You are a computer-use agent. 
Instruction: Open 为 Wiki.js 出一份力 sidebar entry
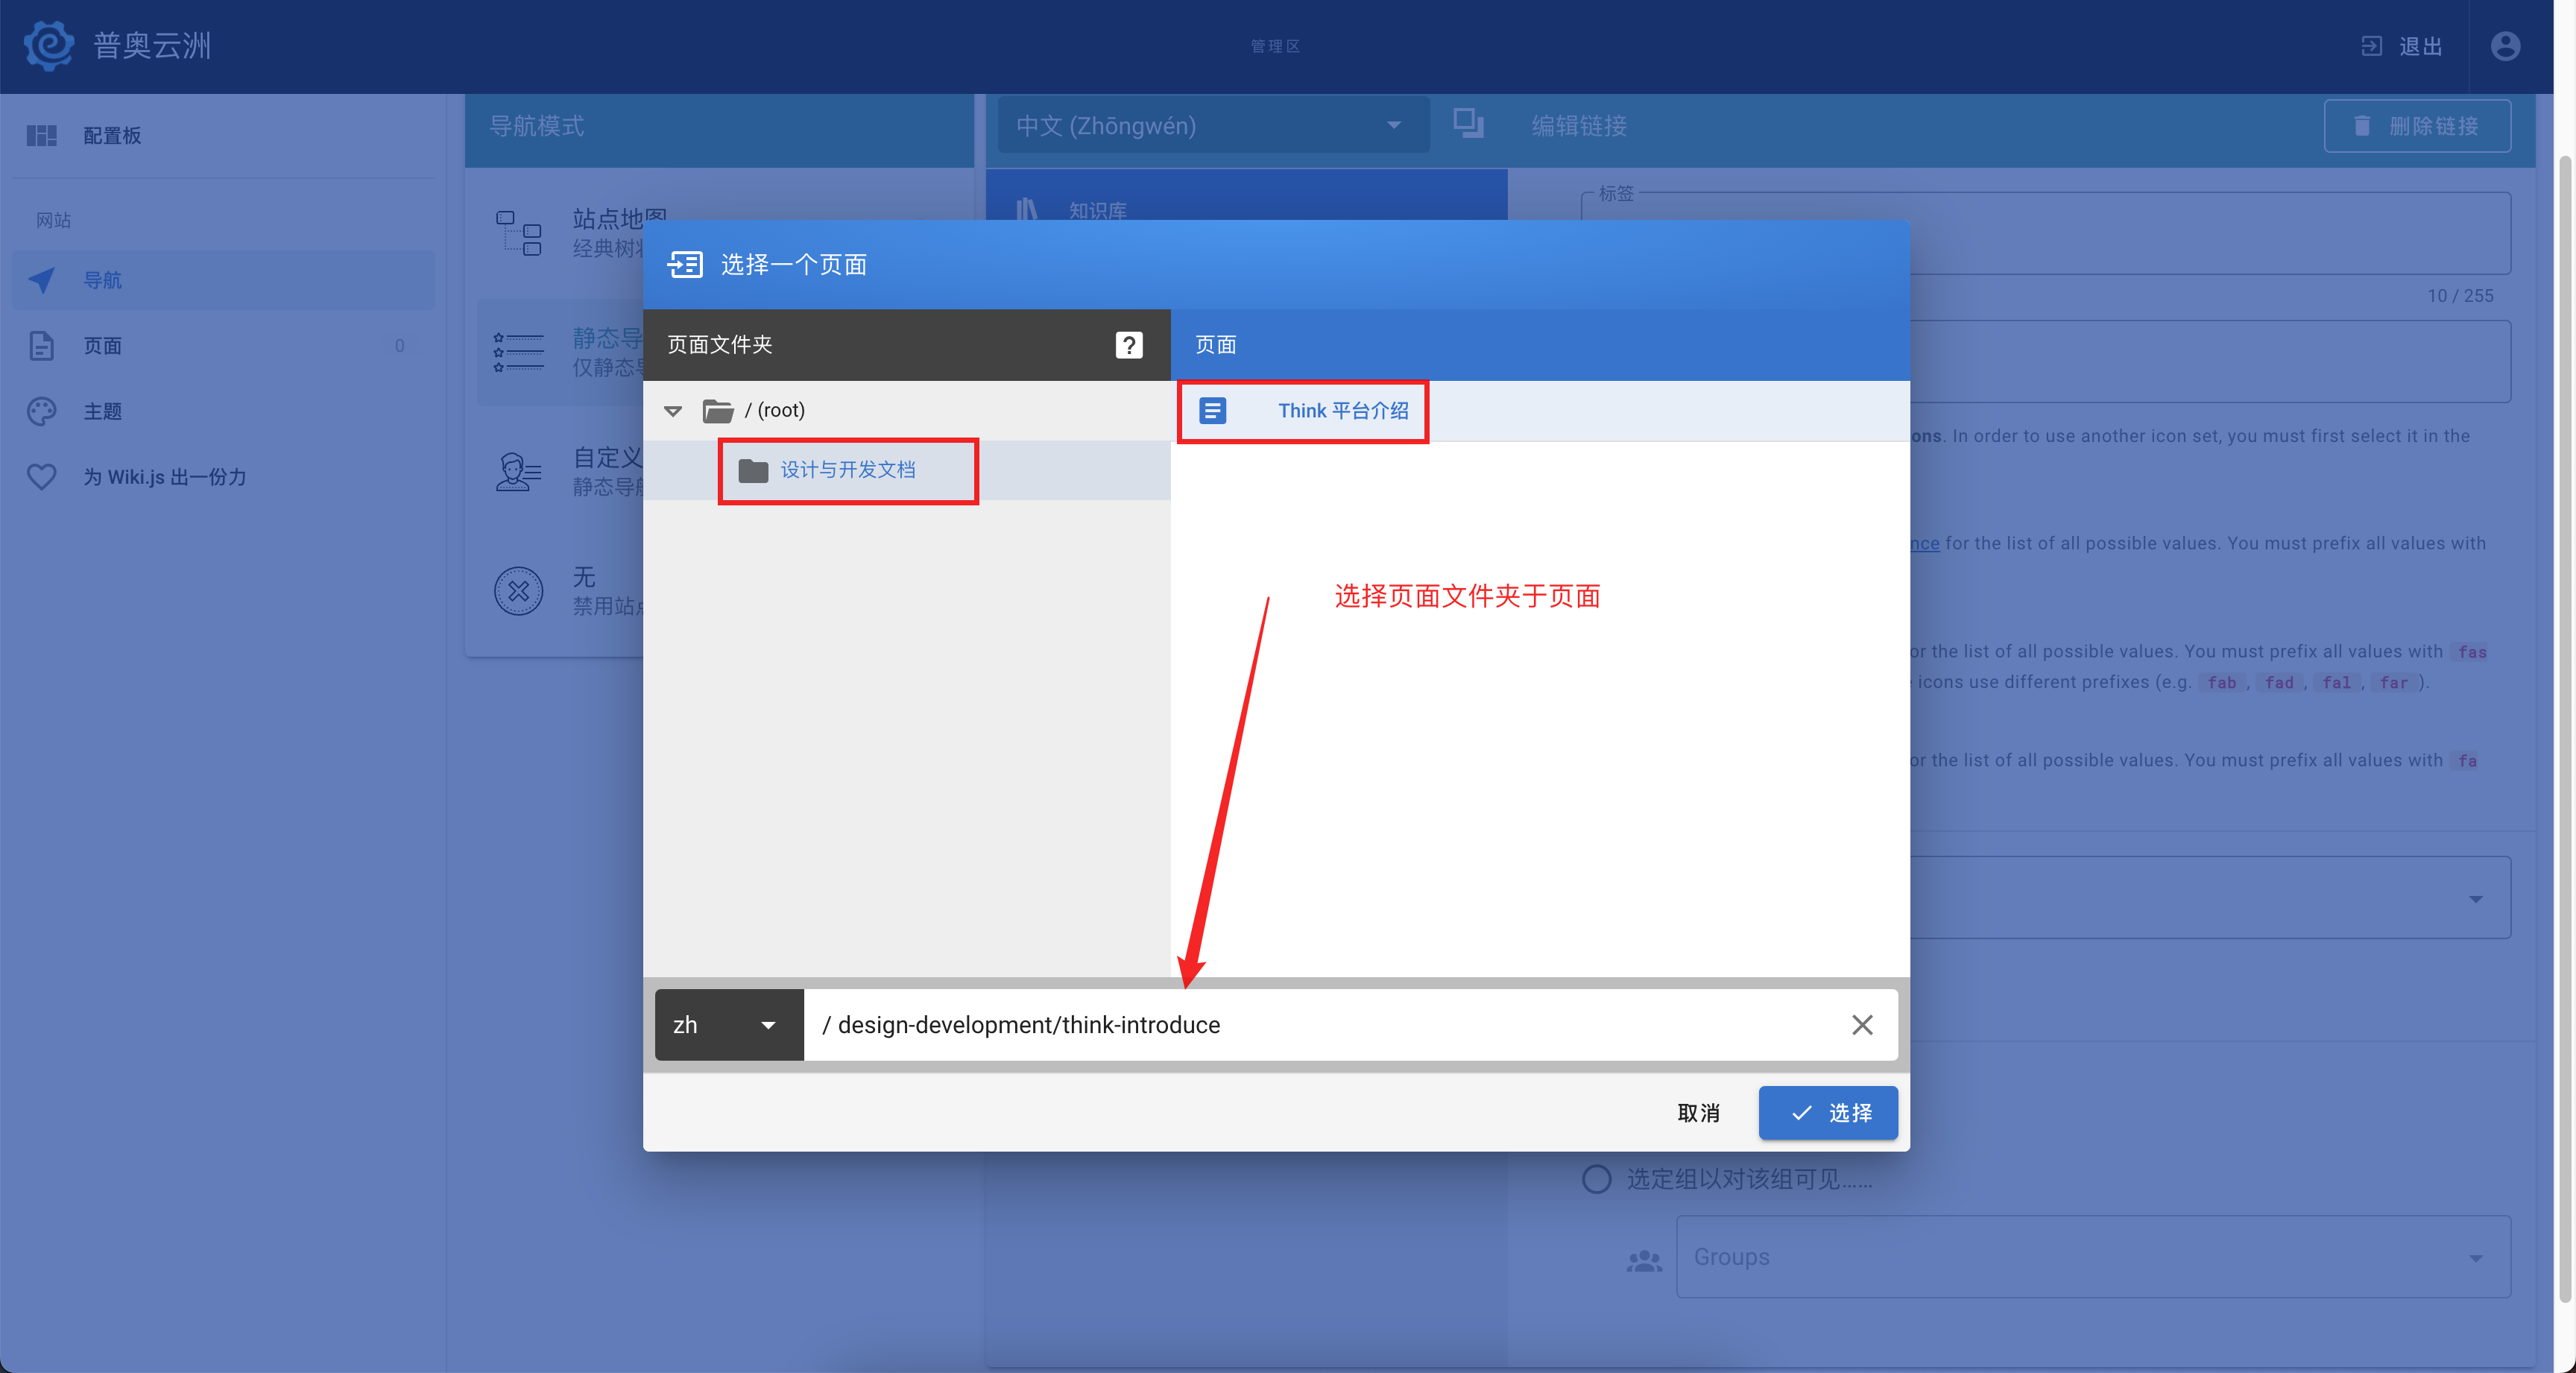click(x=223, y=476)
